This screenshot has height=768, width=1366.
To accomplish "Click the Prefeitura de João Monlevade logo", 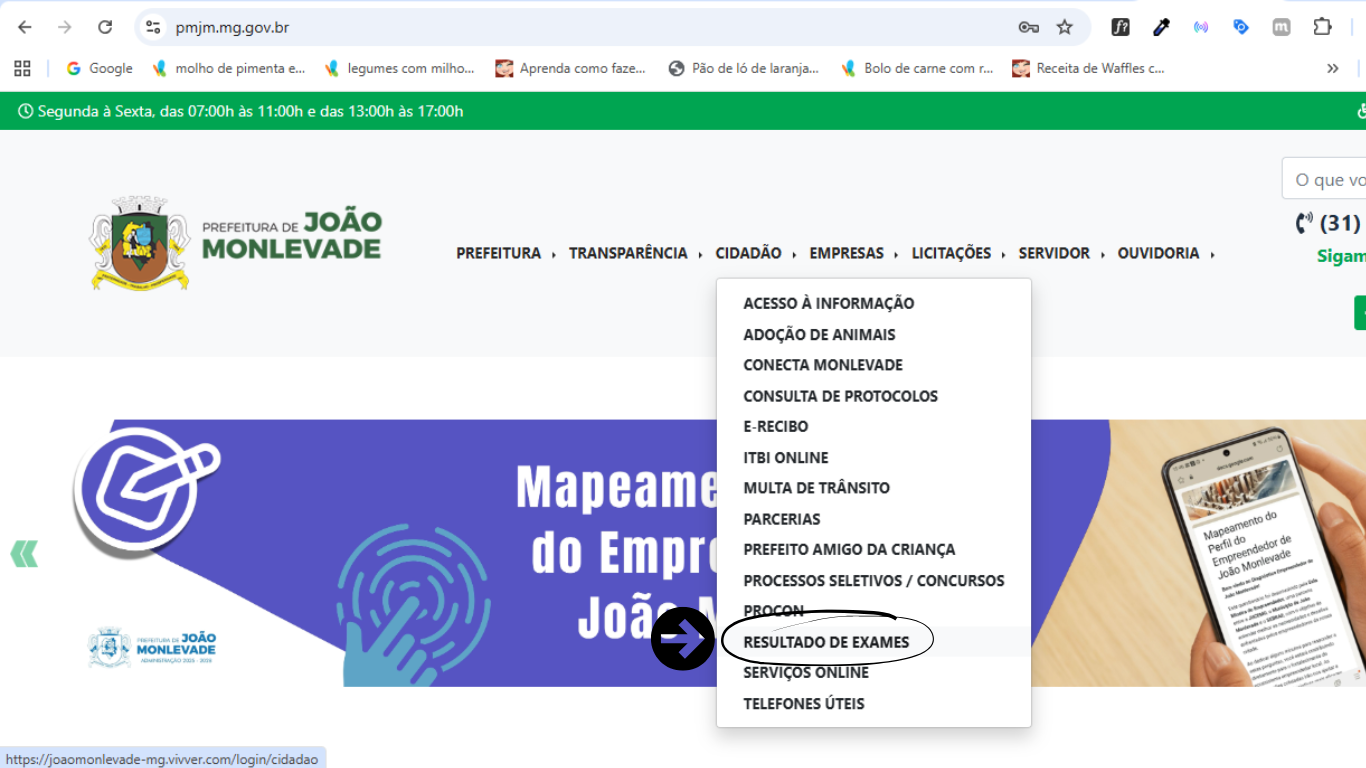I will pos(236,242).
